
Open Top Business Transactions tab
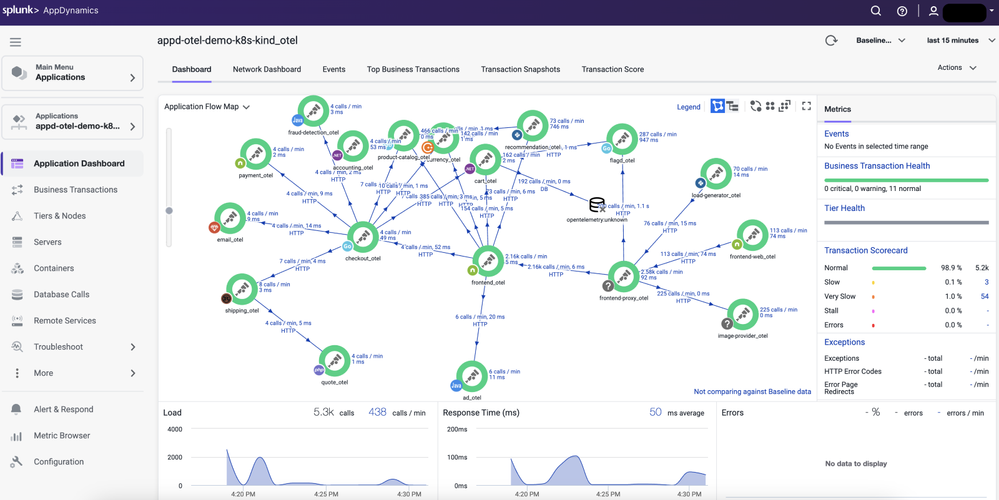pyautogui.click(x=413, y=69)
